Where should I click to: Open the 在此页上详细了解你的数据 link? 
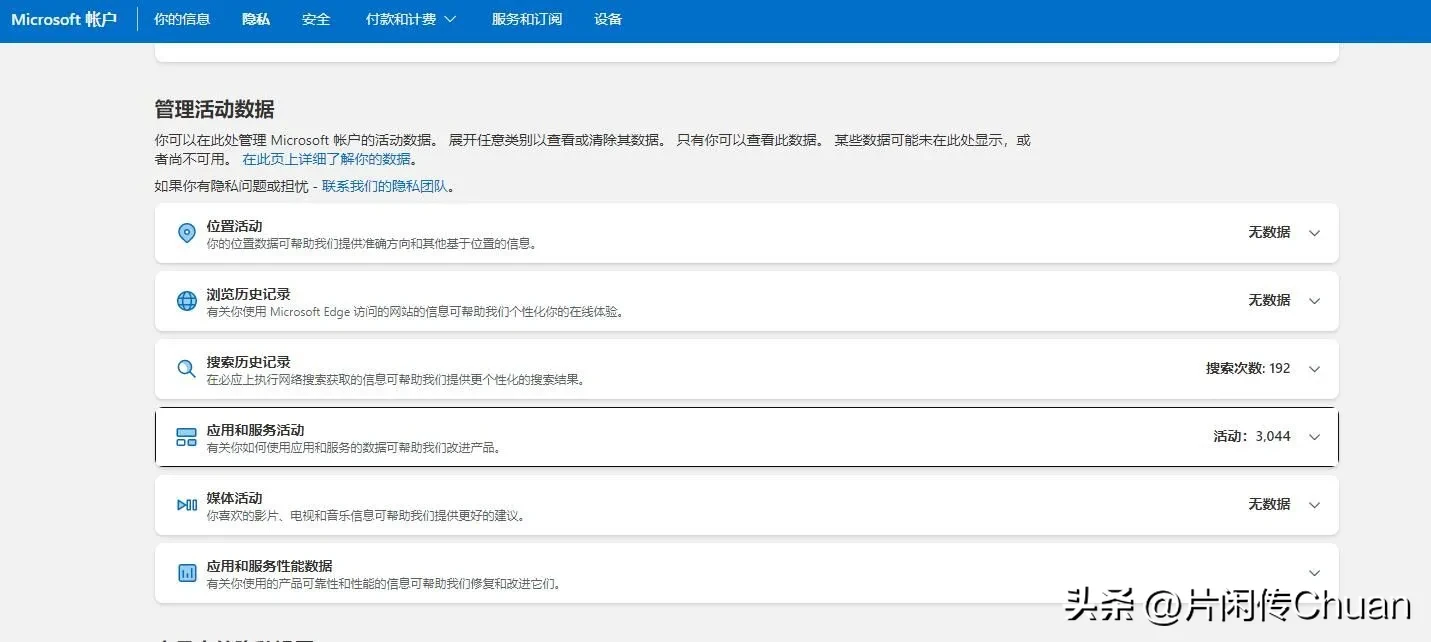[326, 159]
